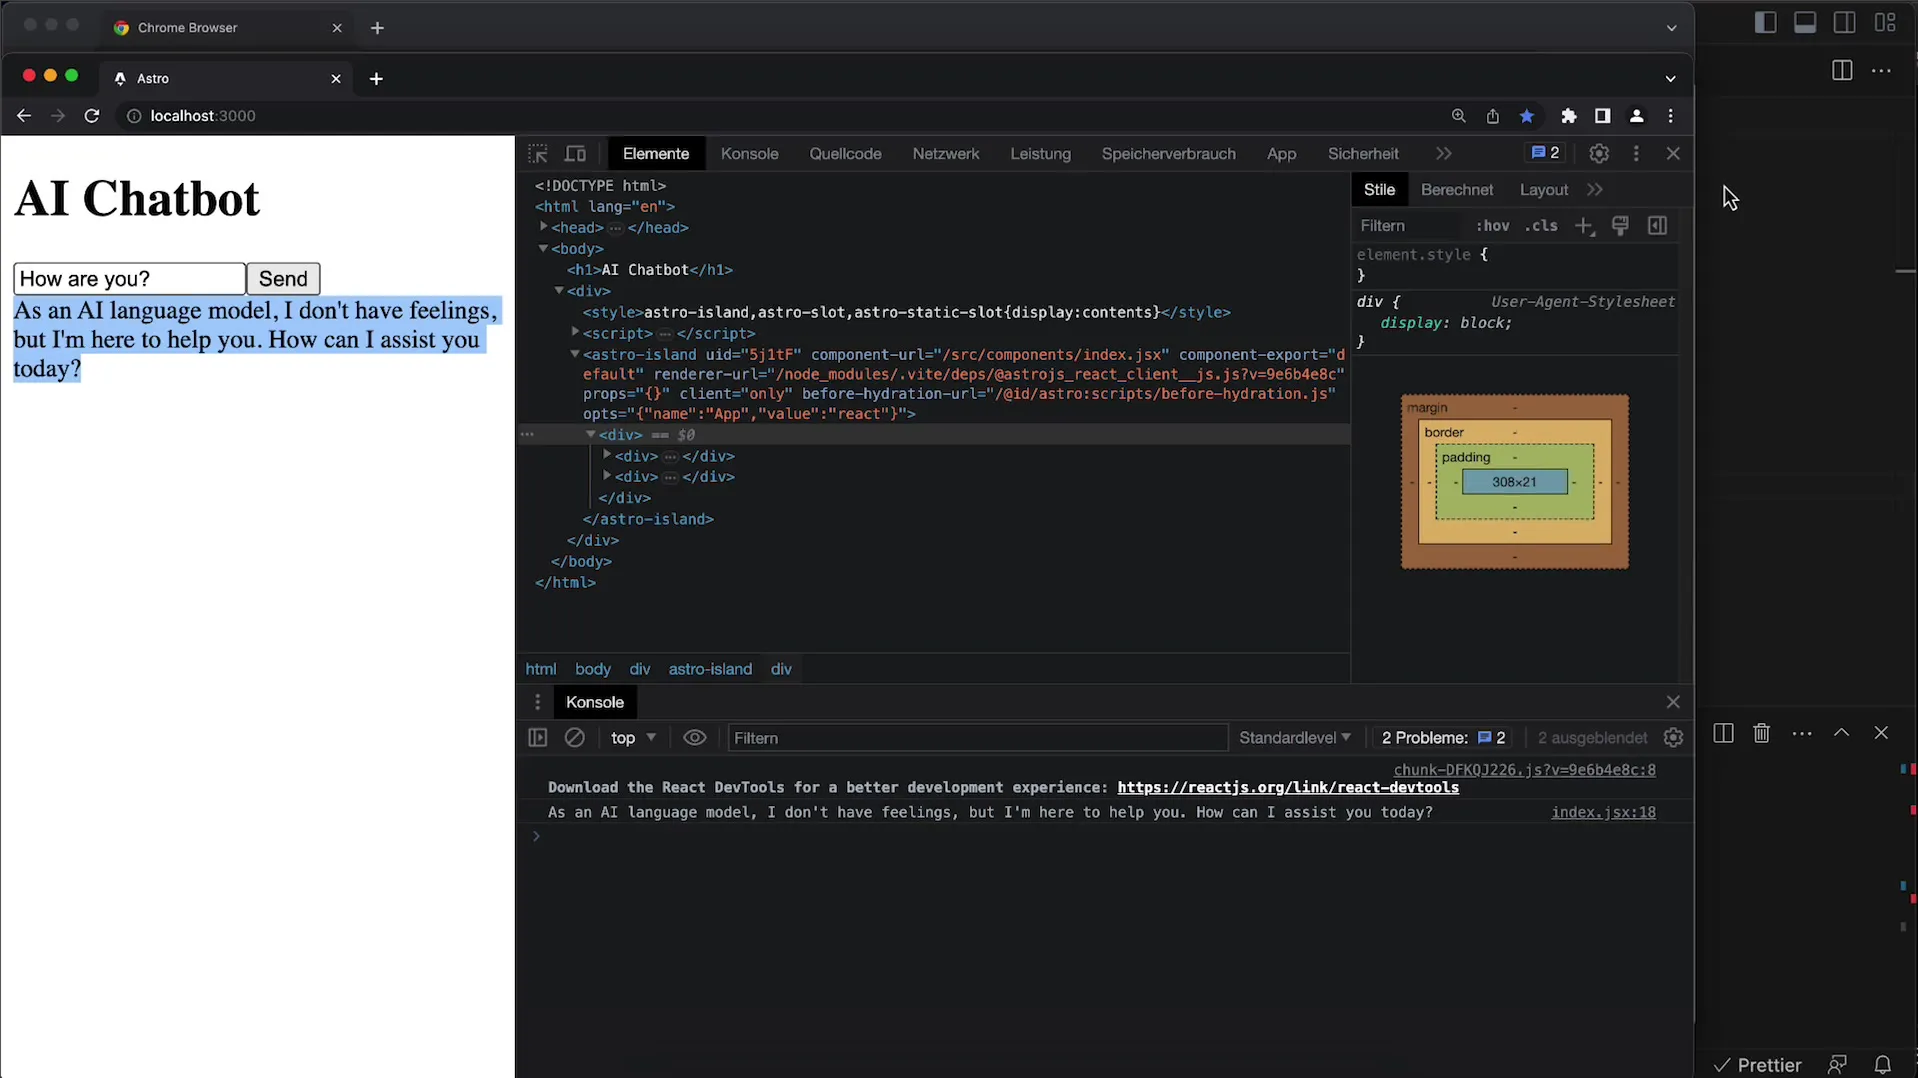Click the site info icon before localhost

[x=133, y=116]
